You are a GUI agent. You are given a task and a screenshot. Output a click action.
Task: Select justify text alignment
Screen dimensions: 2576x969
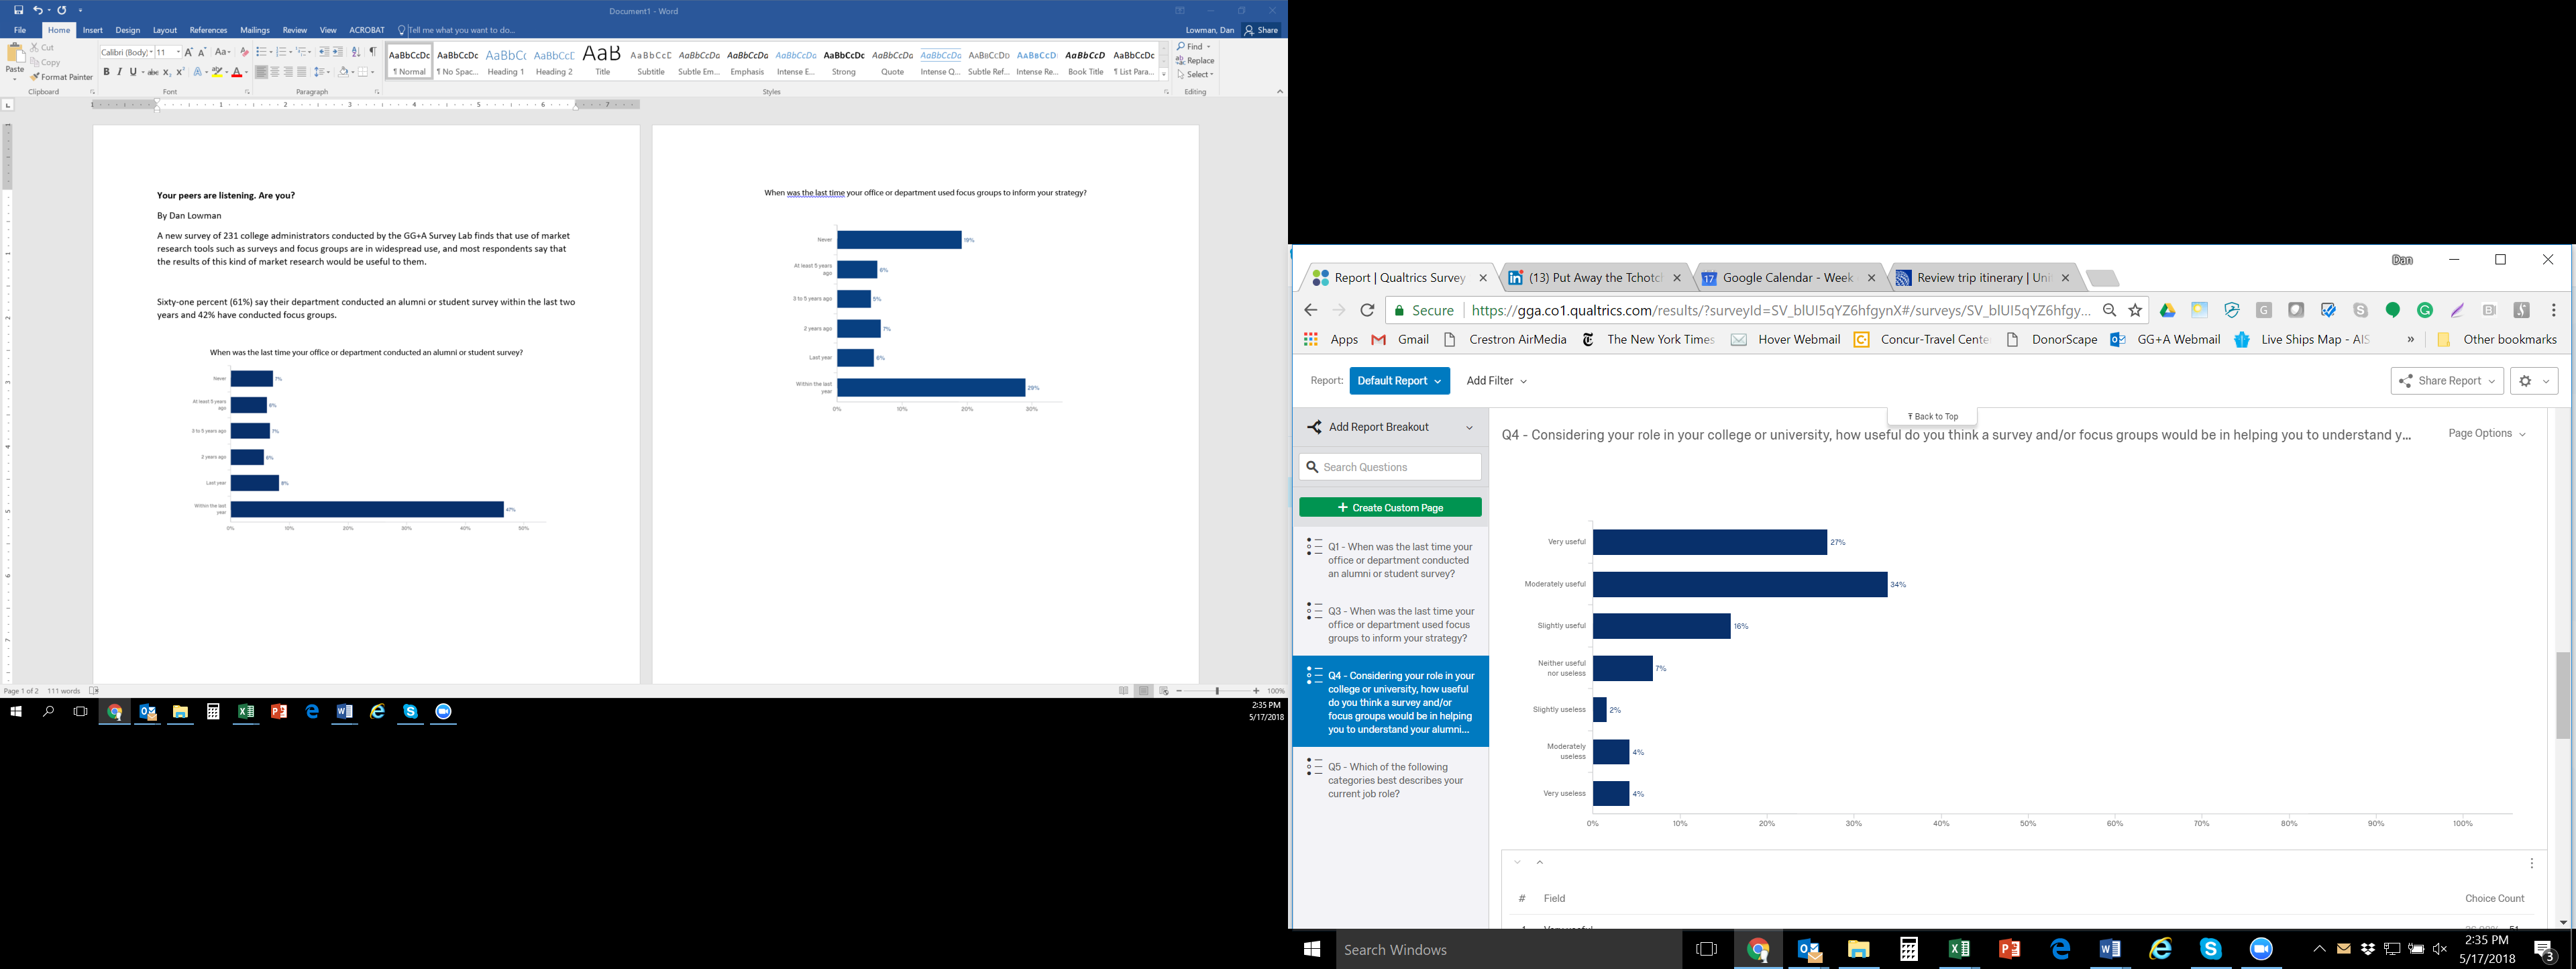pyautogui.click(x=301, y=72)
